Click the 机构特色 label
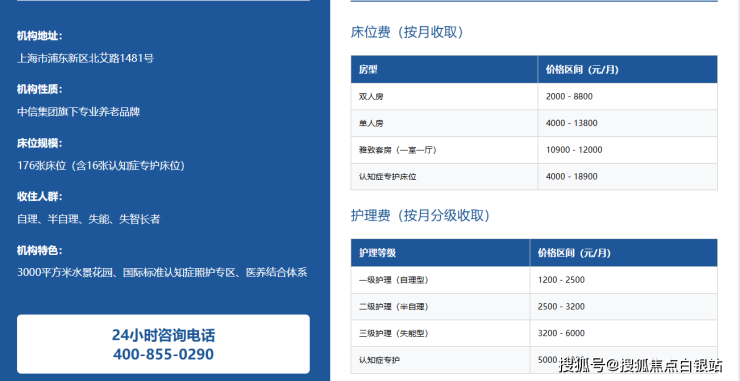This screenshot has height=381, width=740. (x=39, y=250)
